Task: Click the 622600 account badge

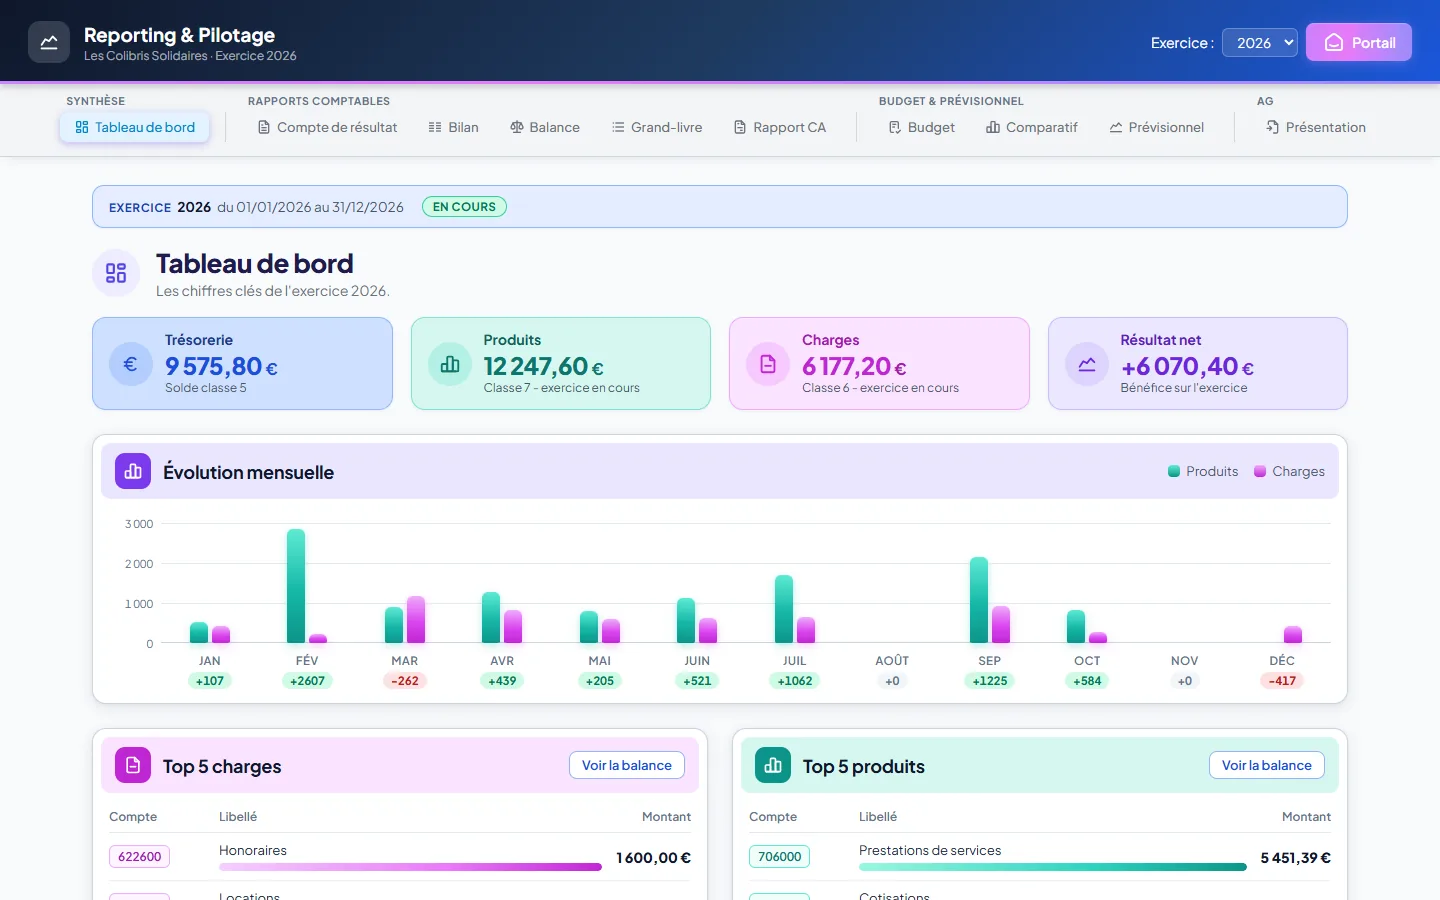Action: point(140,857)
